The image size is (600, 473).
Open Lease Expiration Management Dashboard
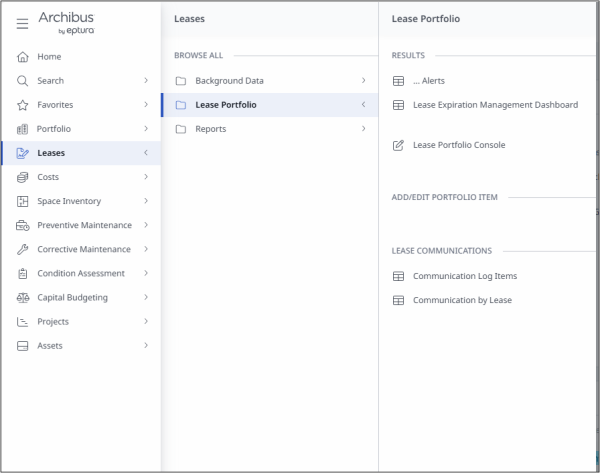(496, 105)
